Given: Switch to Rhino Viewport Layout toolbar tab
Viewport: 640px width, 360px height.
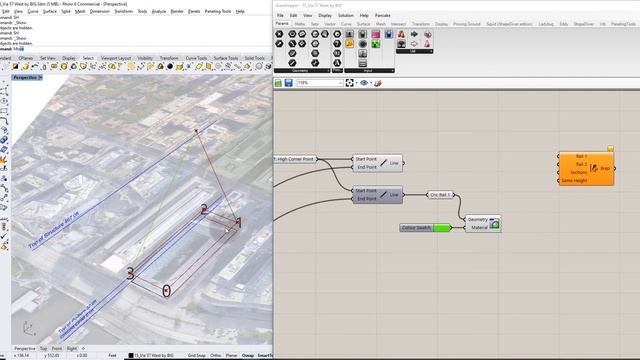Looking at the screenshot, I should point(116,58).
